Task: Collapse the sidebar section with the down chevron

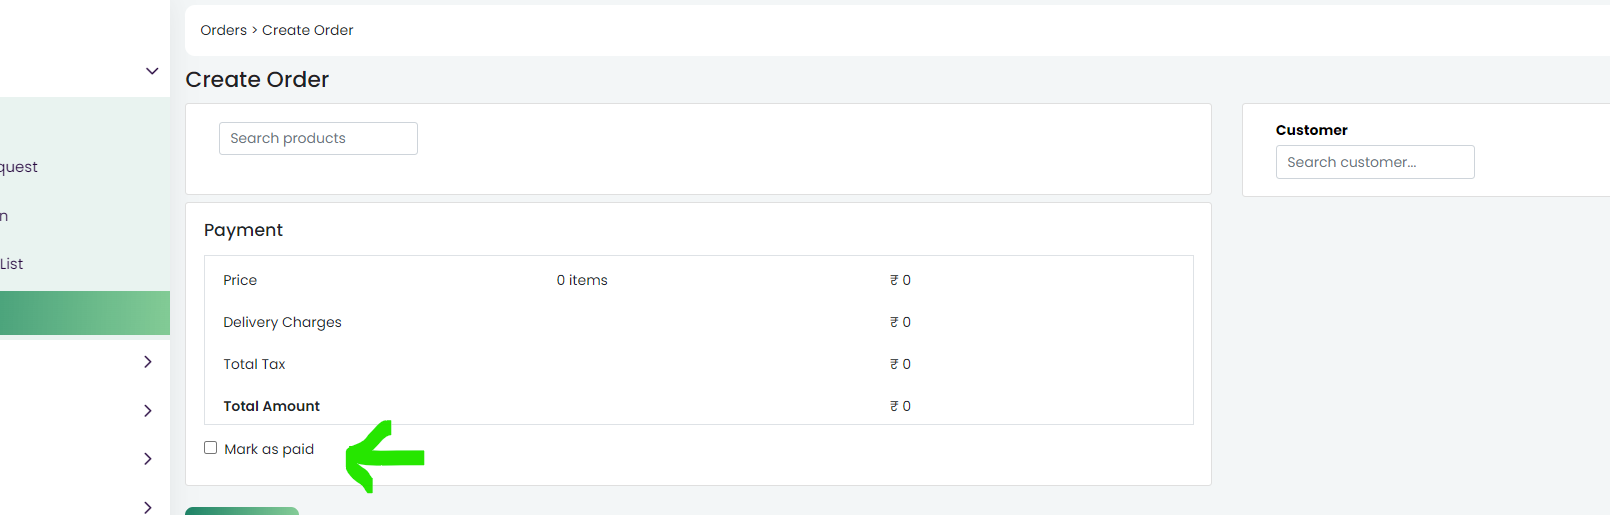Action: tap(152, 71)
